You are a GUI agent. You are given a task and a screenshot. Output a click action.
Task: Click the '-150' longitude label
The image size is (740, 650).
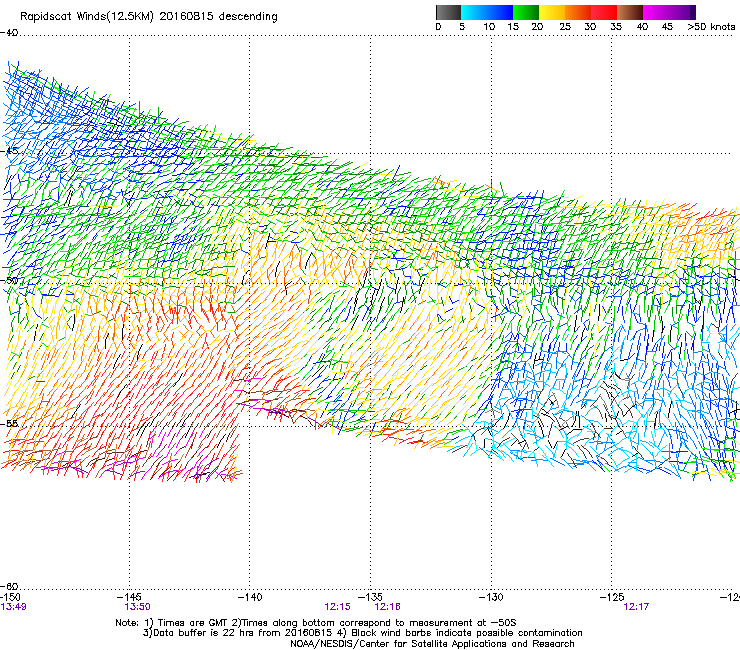[10, 597]
